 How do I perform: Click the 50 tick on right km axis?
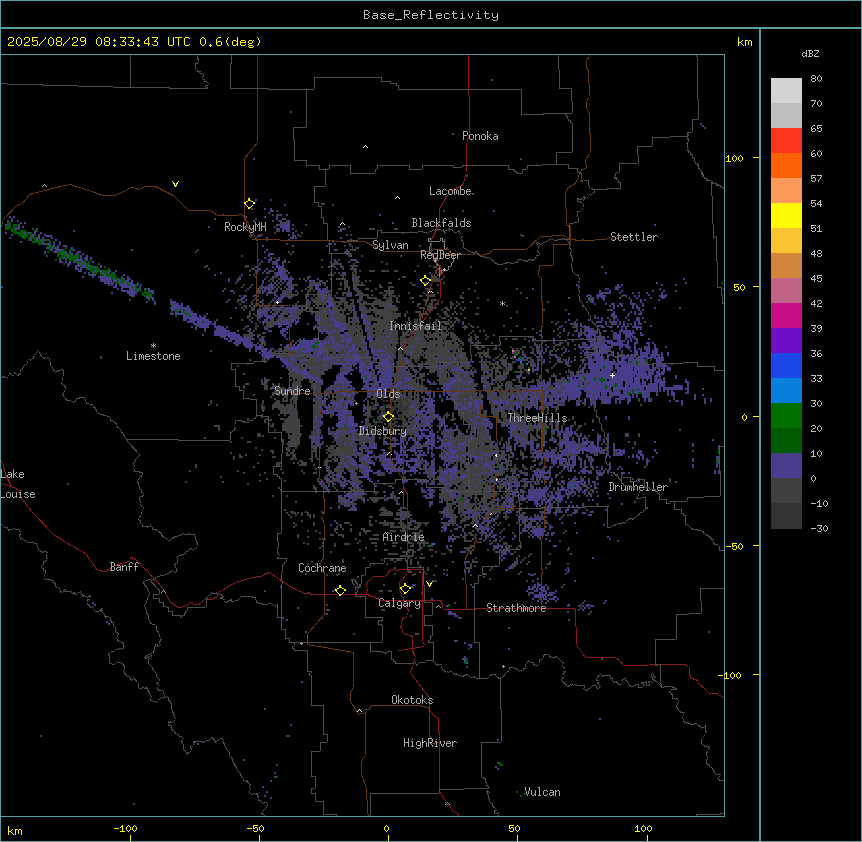[739, 287]
